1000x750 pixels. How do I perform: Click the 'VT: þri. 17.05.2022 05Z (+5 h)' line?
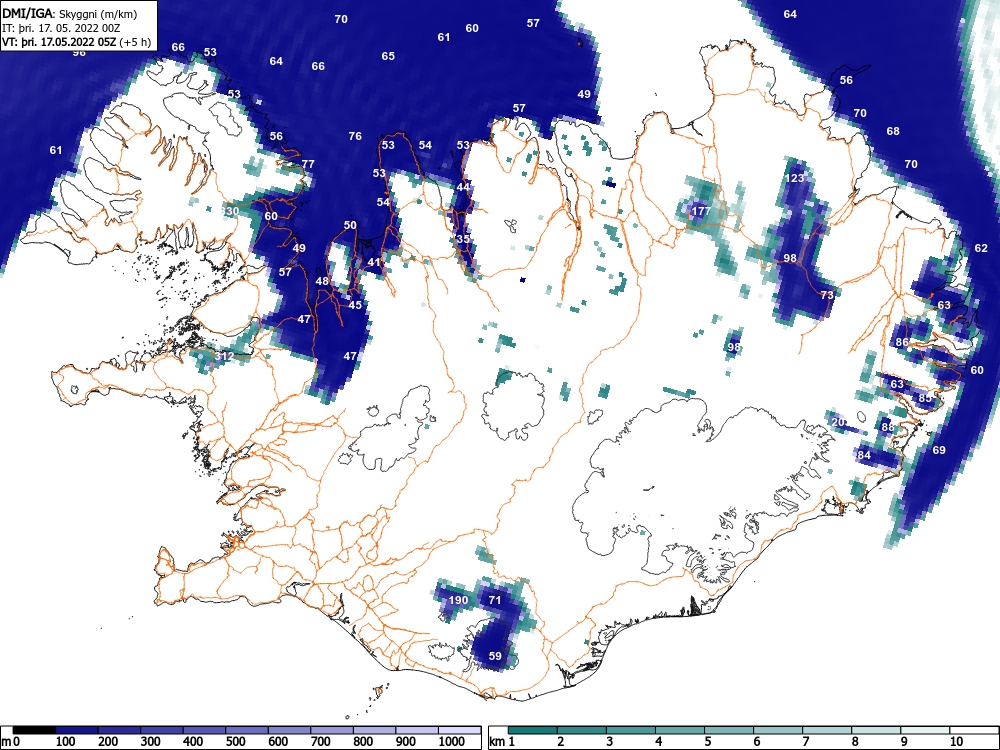pos(77,43)
